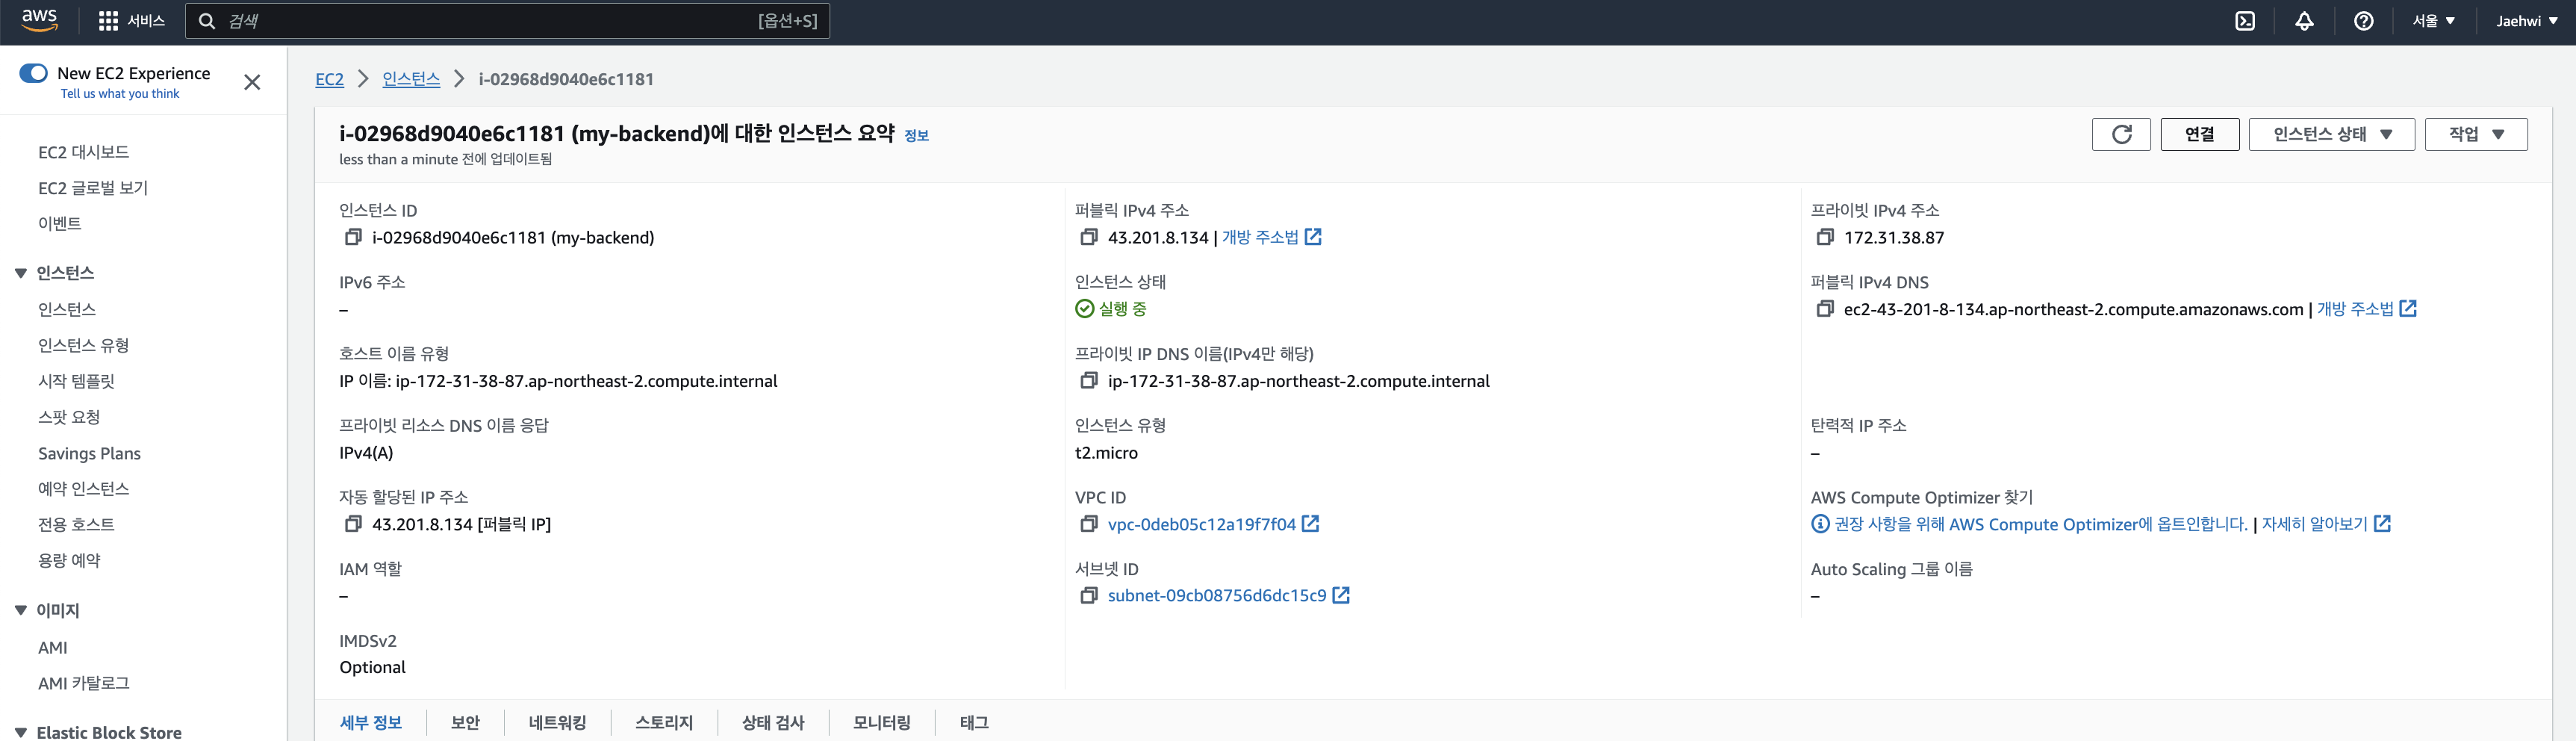This screenshot has width=2576, height=741.
Task: Open the public DNS open address link
Action: pos(2366,309)
